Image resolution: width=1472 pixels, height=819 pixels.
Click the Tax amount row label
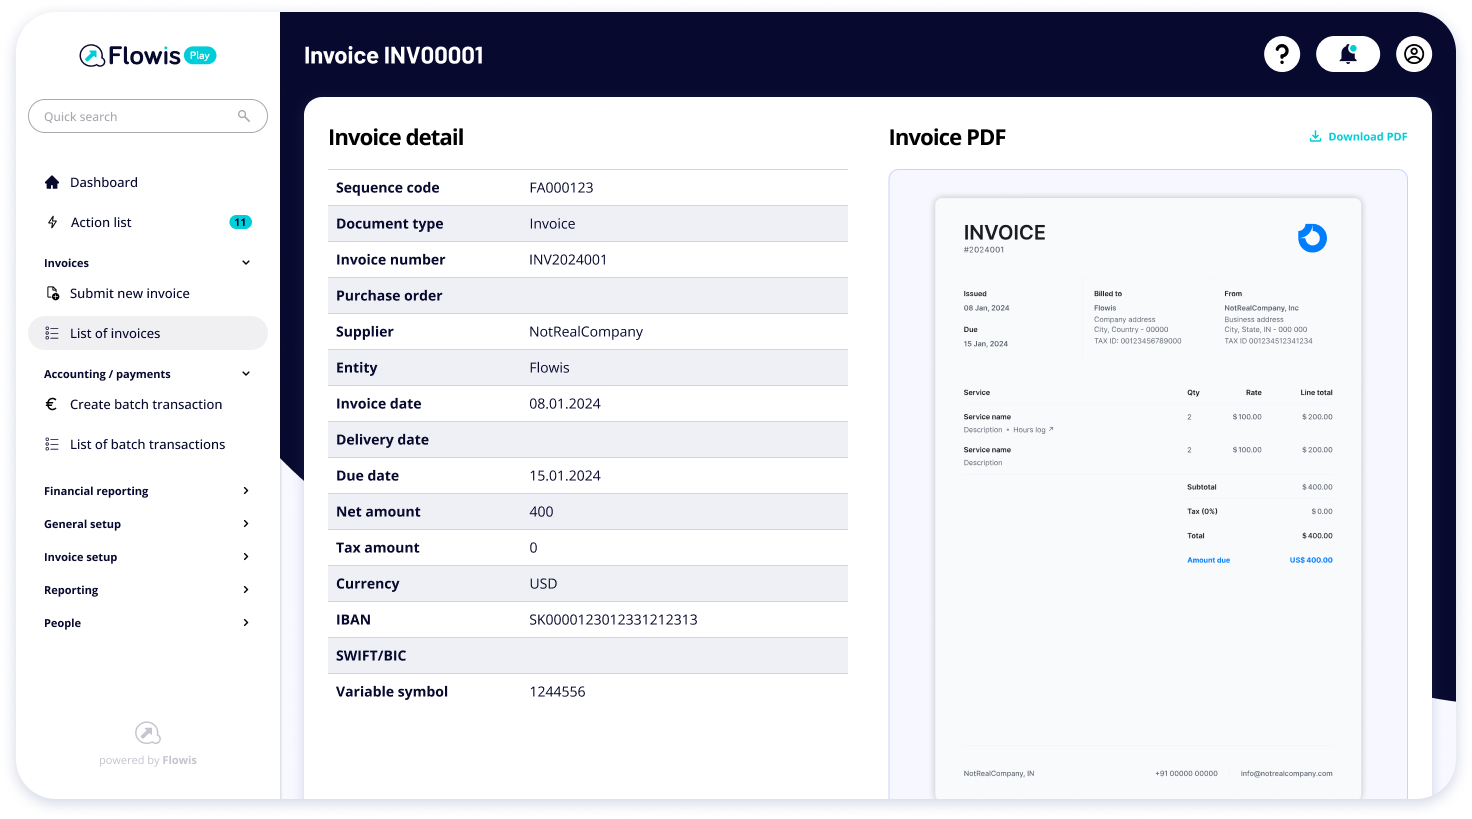coord(378,547)
